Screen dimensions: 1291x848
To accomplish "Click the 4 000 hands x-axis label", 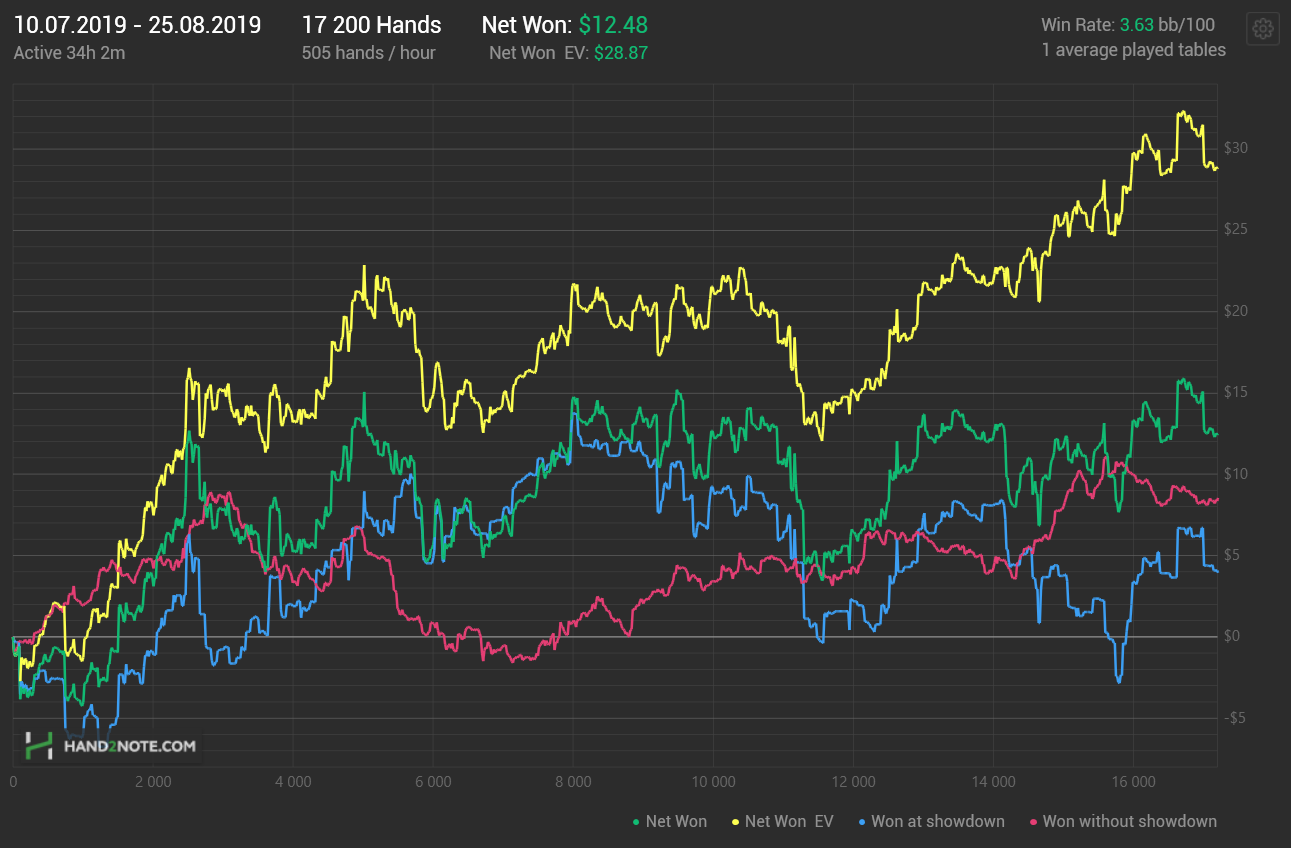I will coord(292,782).
